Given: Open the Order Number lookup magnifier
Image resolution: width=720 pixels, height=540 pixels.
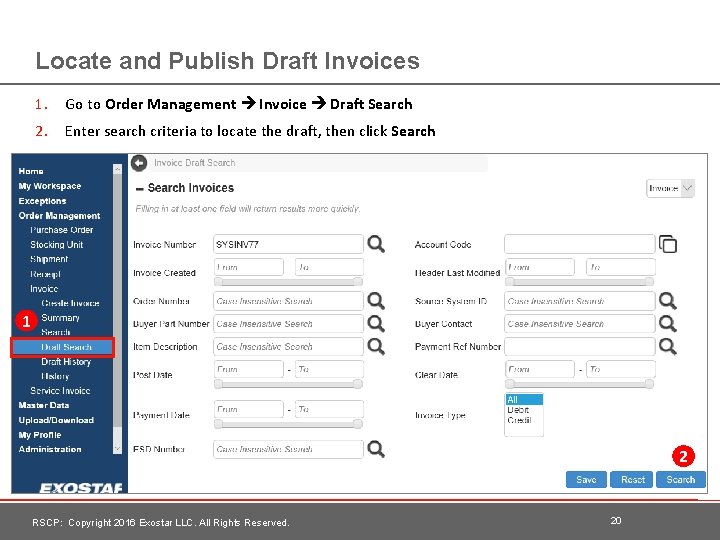Looking at the screenshot, I should [376, 301].
